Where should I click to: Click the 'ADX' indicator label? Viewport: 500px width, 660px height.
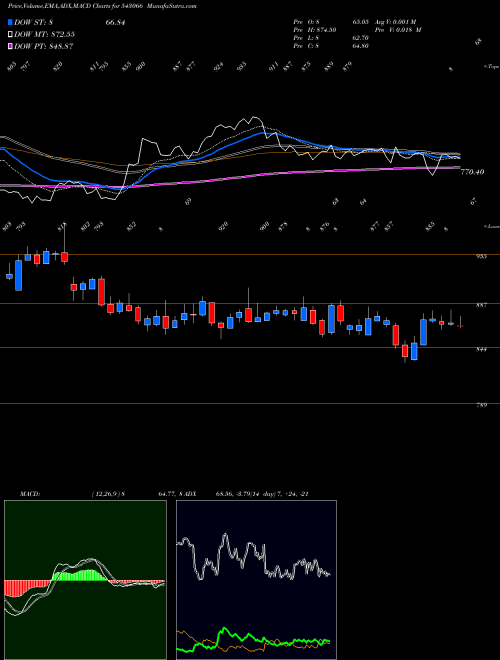click(191, 494)
